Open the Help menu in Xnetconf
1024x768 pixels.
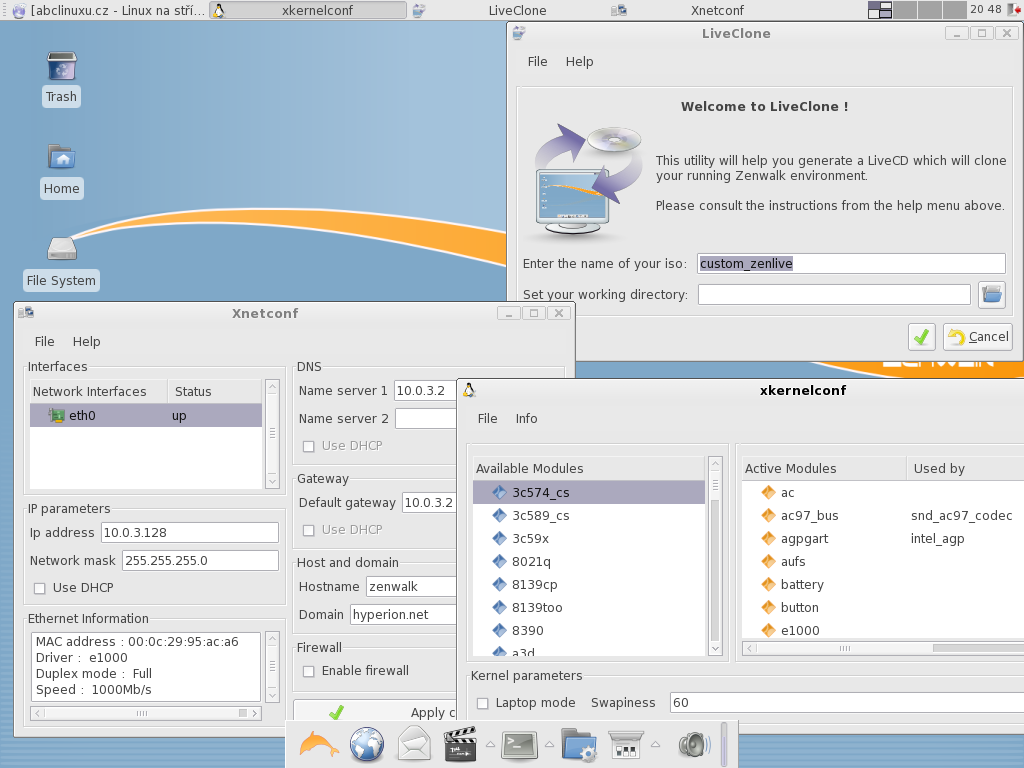click(x=86, y=342)
